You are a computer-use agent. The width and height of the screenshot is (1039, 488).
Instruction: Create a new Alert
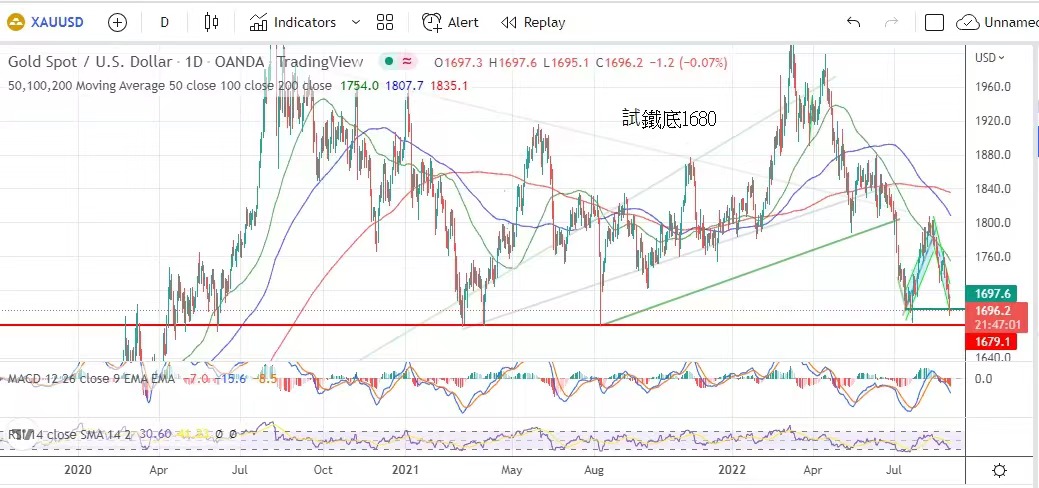click(450, 22)
